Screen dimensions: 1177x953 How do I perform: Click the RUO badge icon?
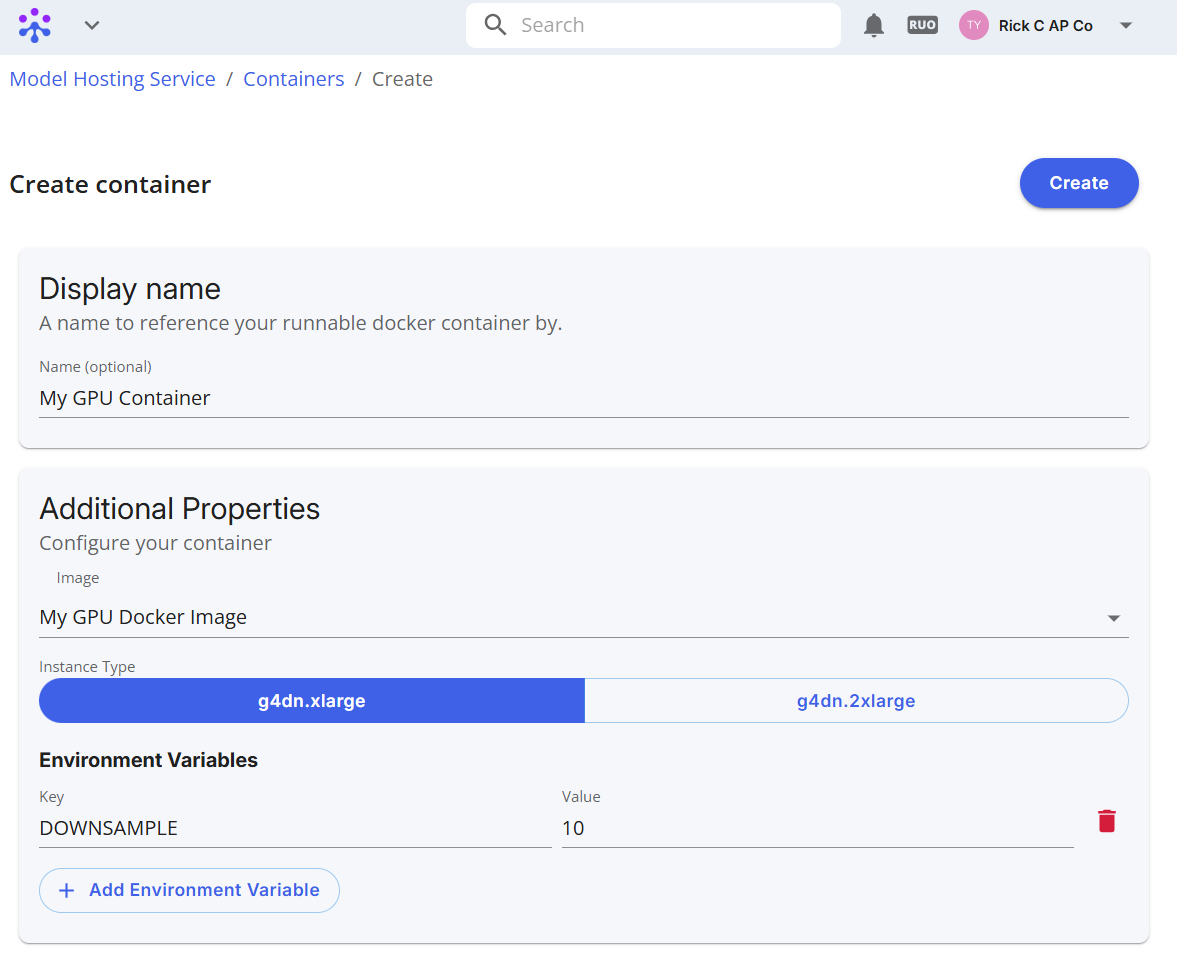pyautogui.click(x=923, y=25)
